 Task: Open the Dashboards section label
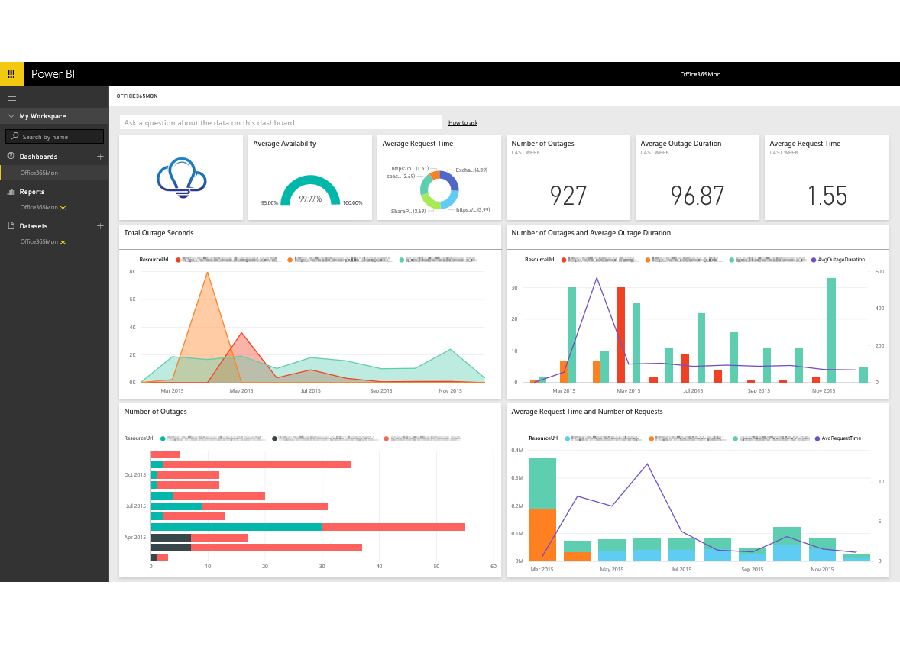click(38, 157)
